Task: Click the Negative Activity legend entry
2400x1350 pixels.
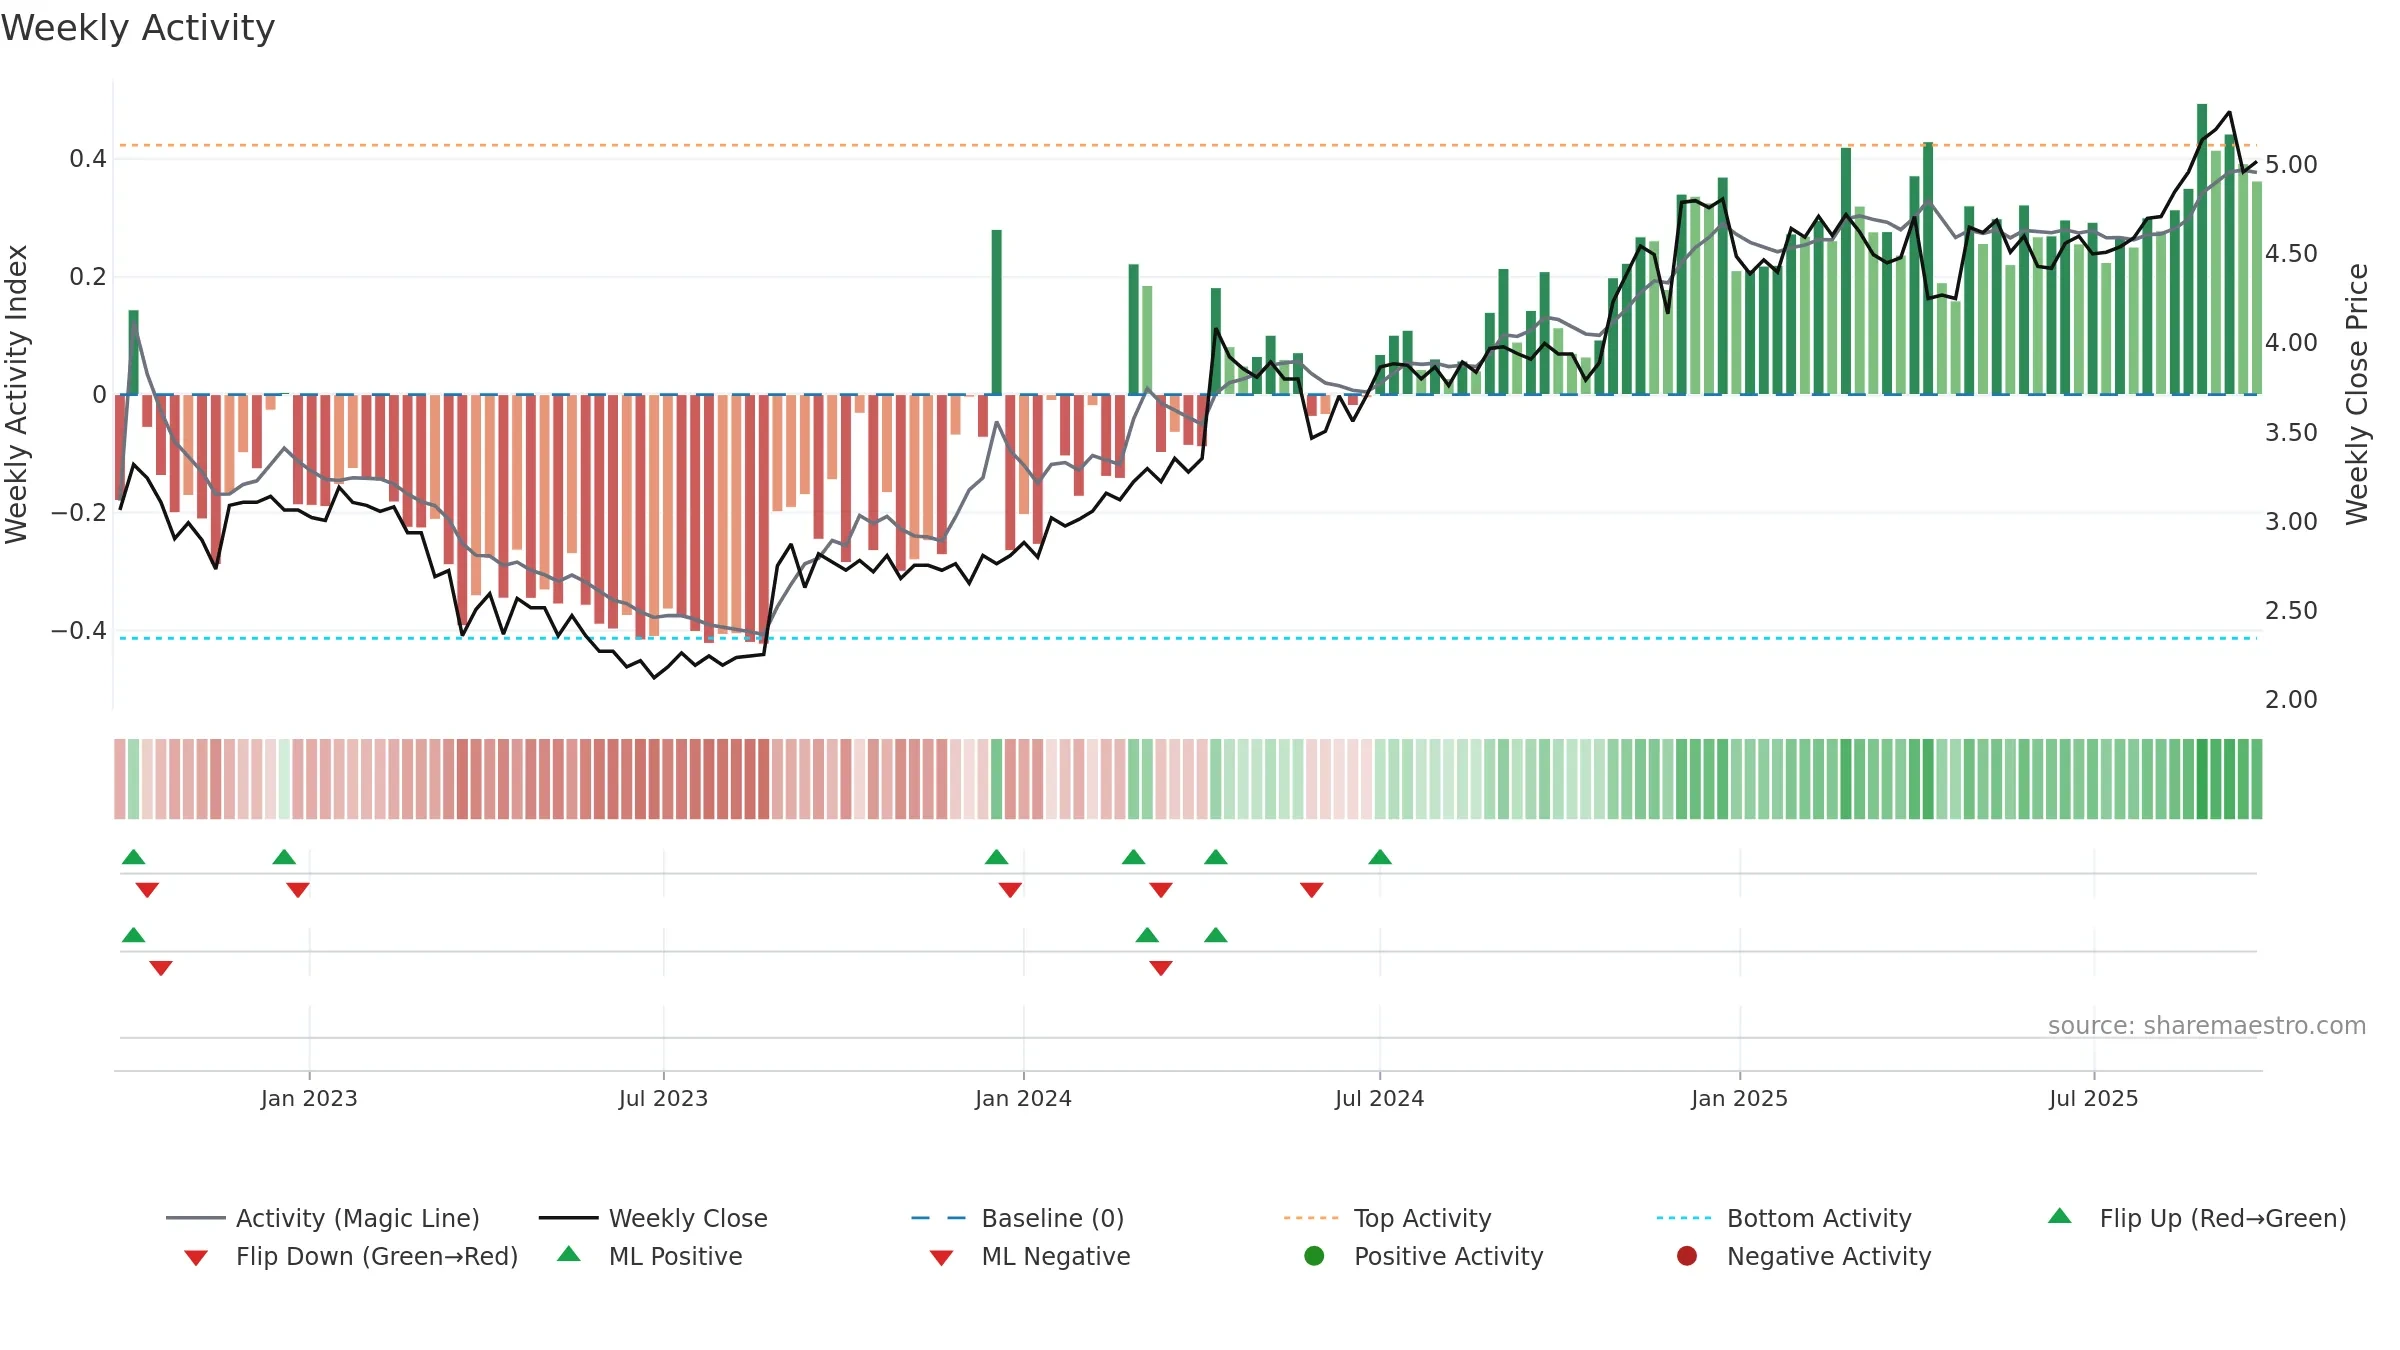Action: [x=1804, y=1256]
